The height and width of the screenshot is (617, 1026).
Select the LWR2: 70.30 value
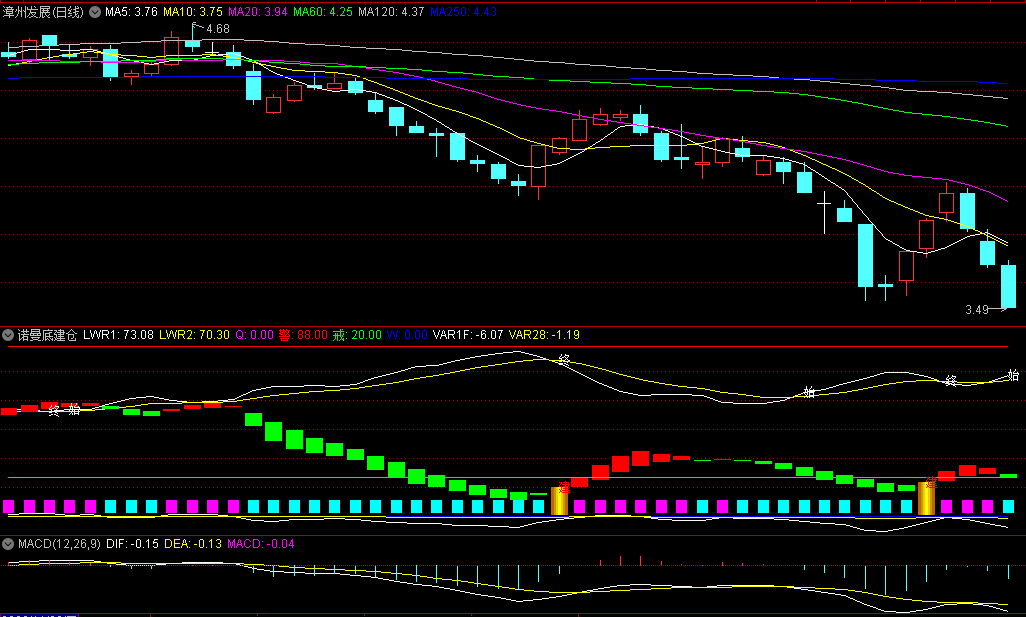pyautogui.click(x=194, y=335)
